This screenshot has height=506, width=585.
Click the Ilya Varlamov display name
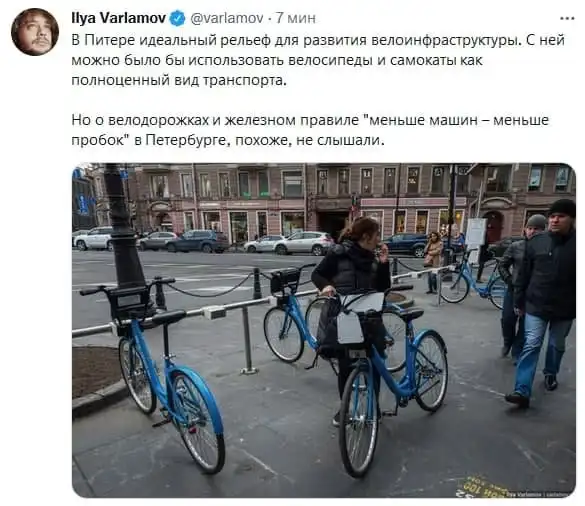coord(119,18)
